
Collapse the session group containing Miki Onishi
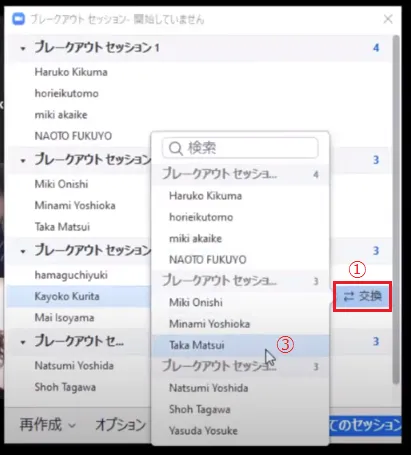(23, 160)
